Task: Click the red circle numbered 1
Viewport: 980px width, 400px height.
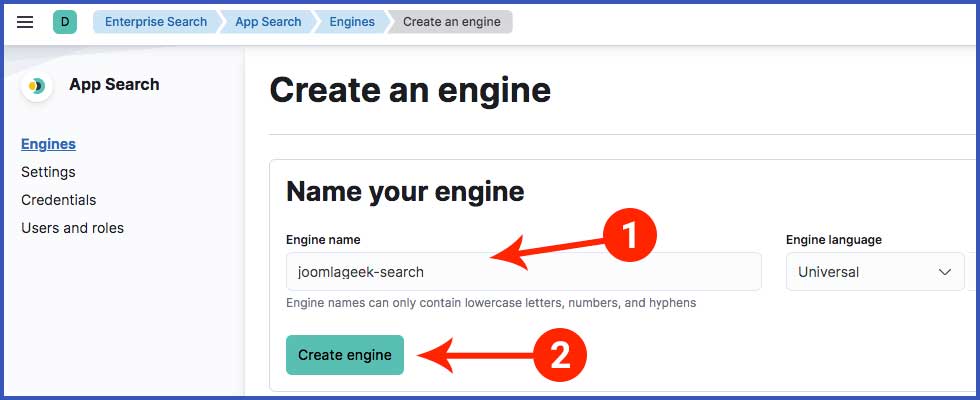Action: [629, 236]
